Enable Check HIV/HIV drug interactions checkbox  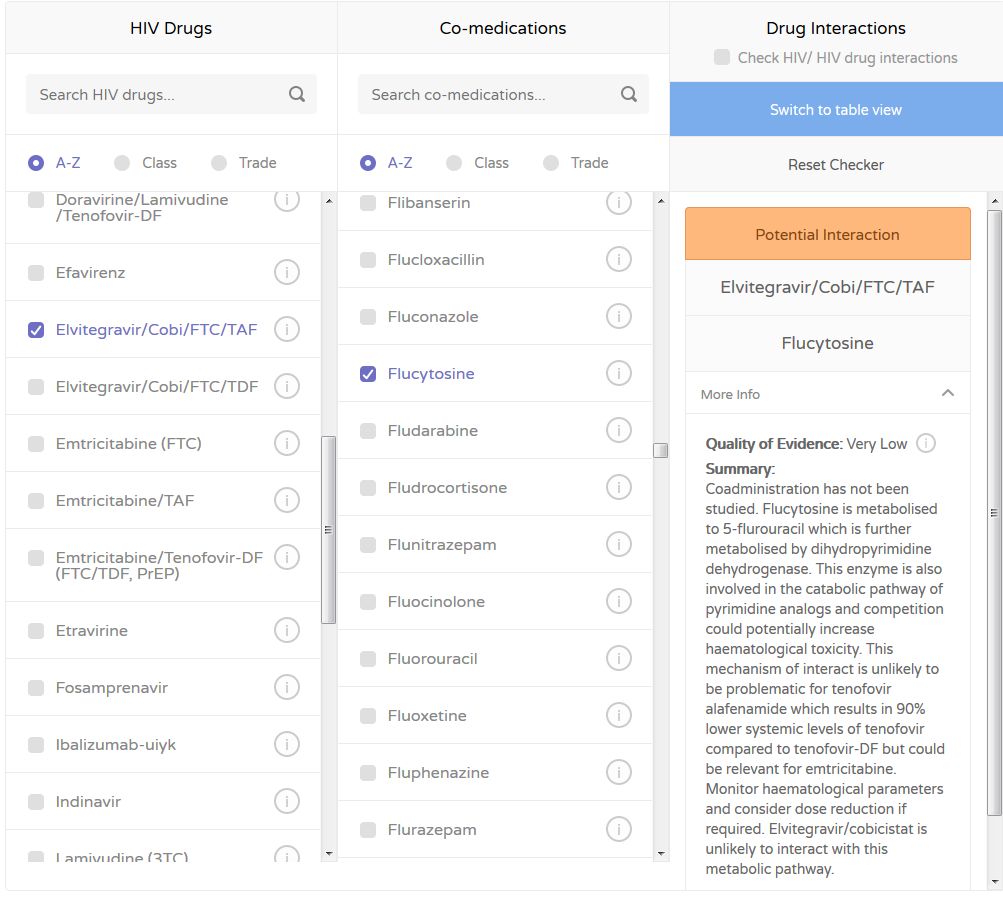(722, 58)
